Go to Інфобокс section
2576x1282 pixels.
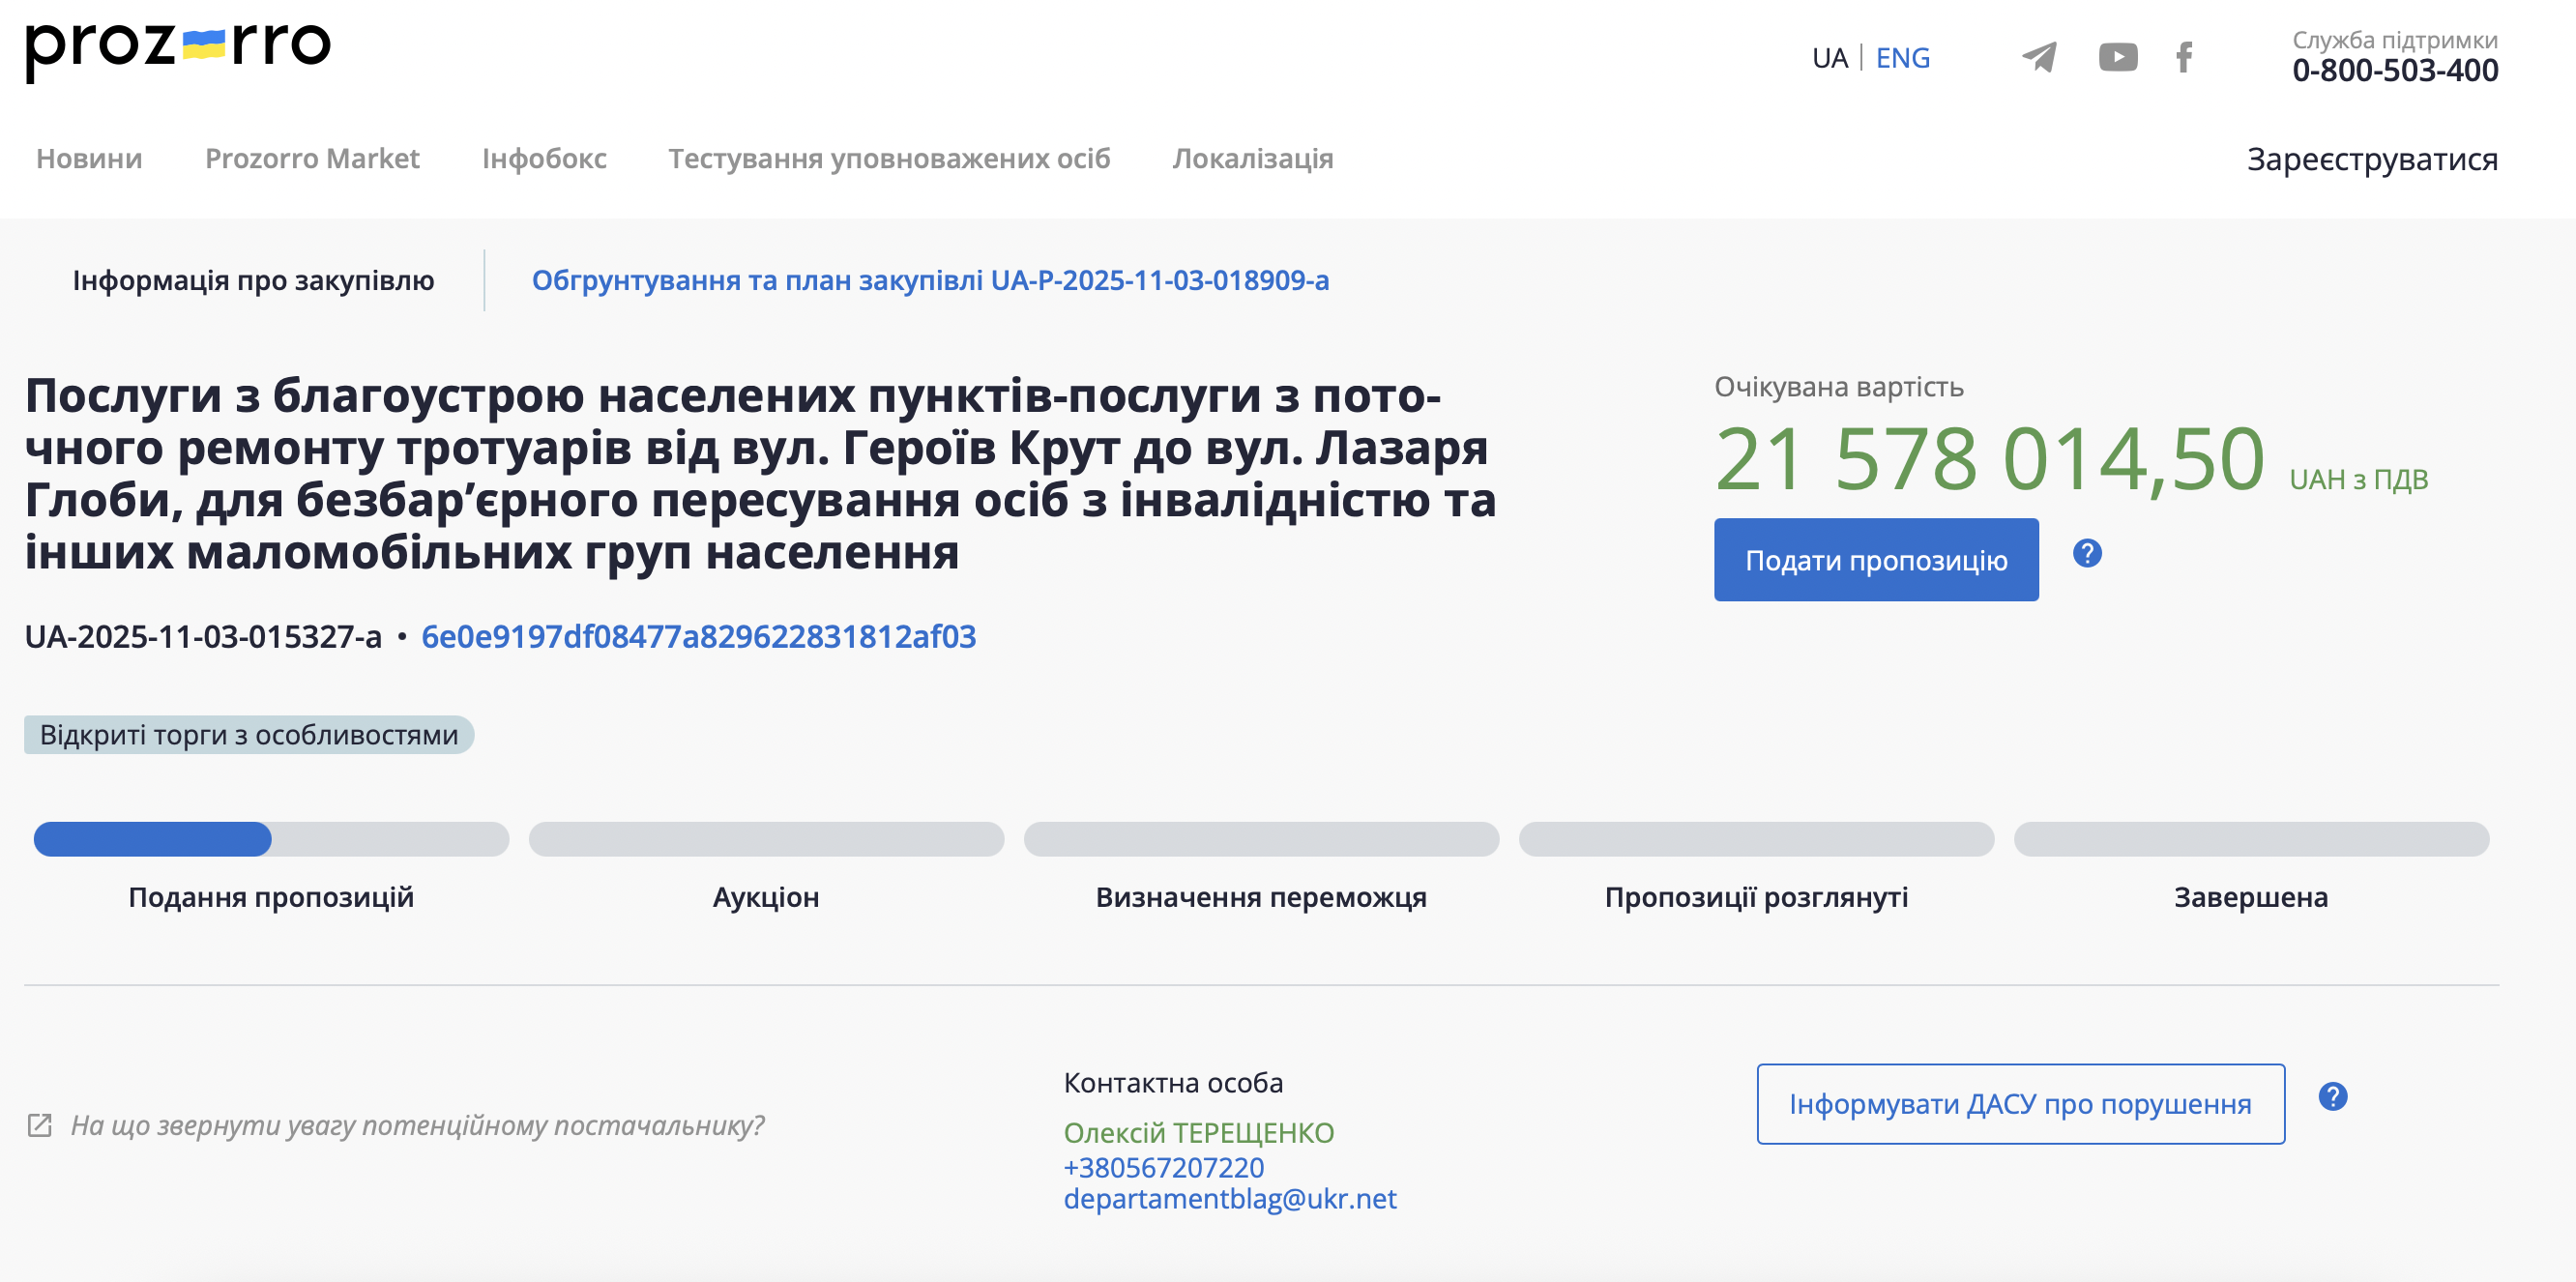(544, 159)
